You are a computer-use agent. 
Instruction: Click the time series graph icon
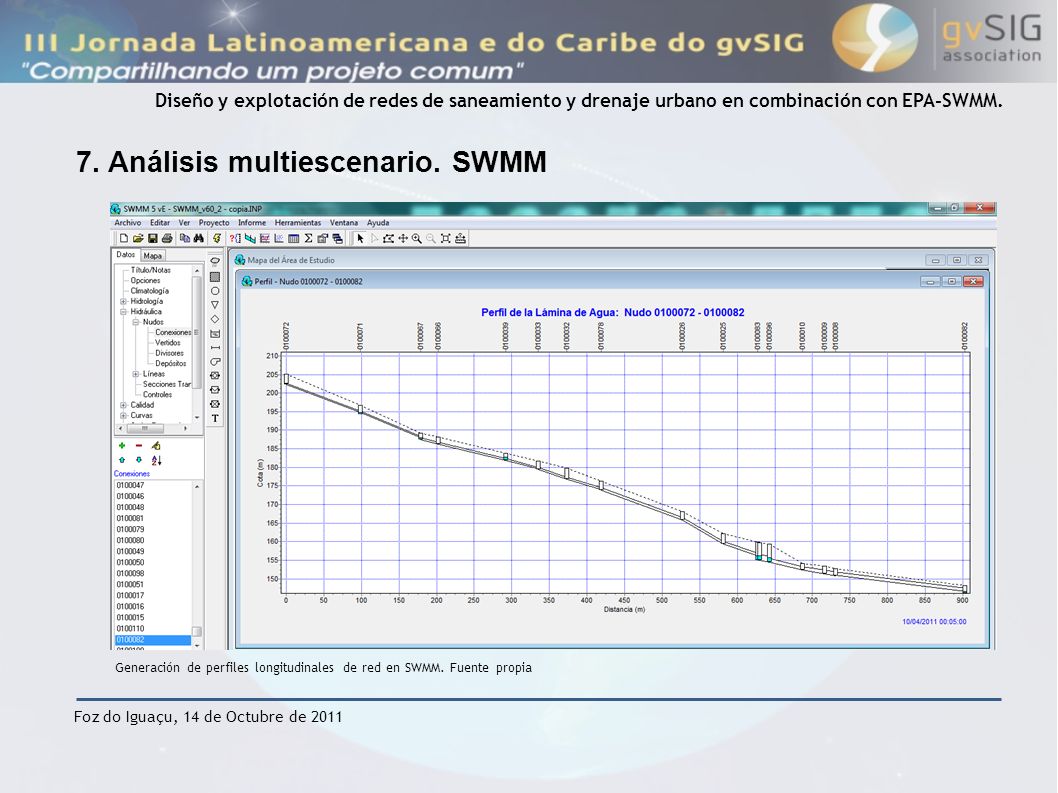coord(264,238)
